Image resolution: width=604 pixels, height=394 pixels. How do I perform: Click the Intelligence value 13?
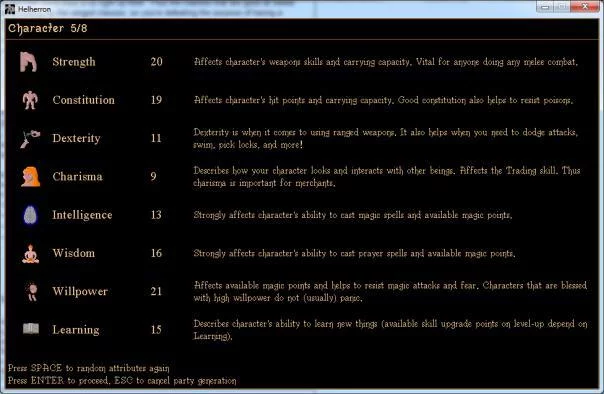156,215
